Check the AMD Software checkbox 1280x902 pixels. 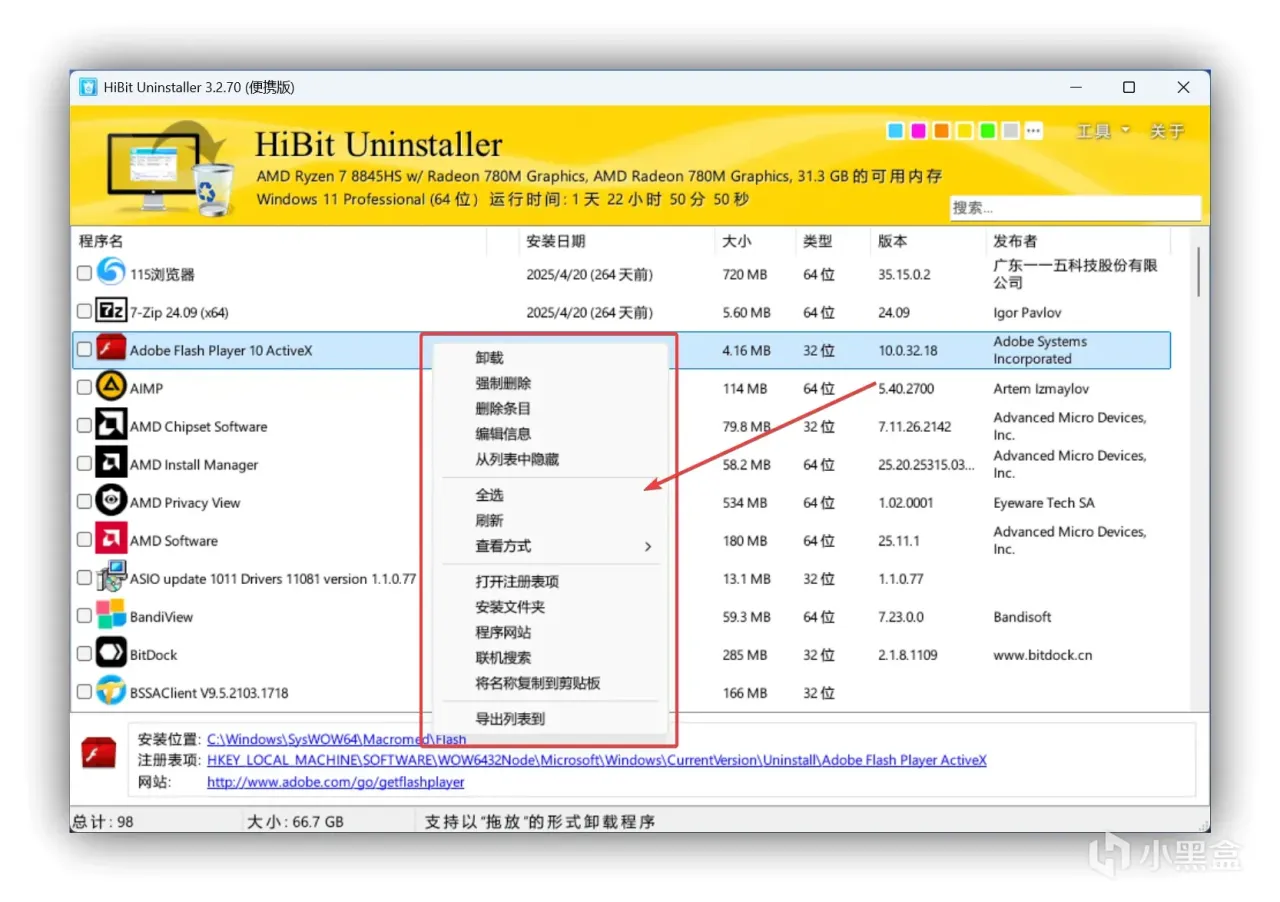click(x=84, y=540)
